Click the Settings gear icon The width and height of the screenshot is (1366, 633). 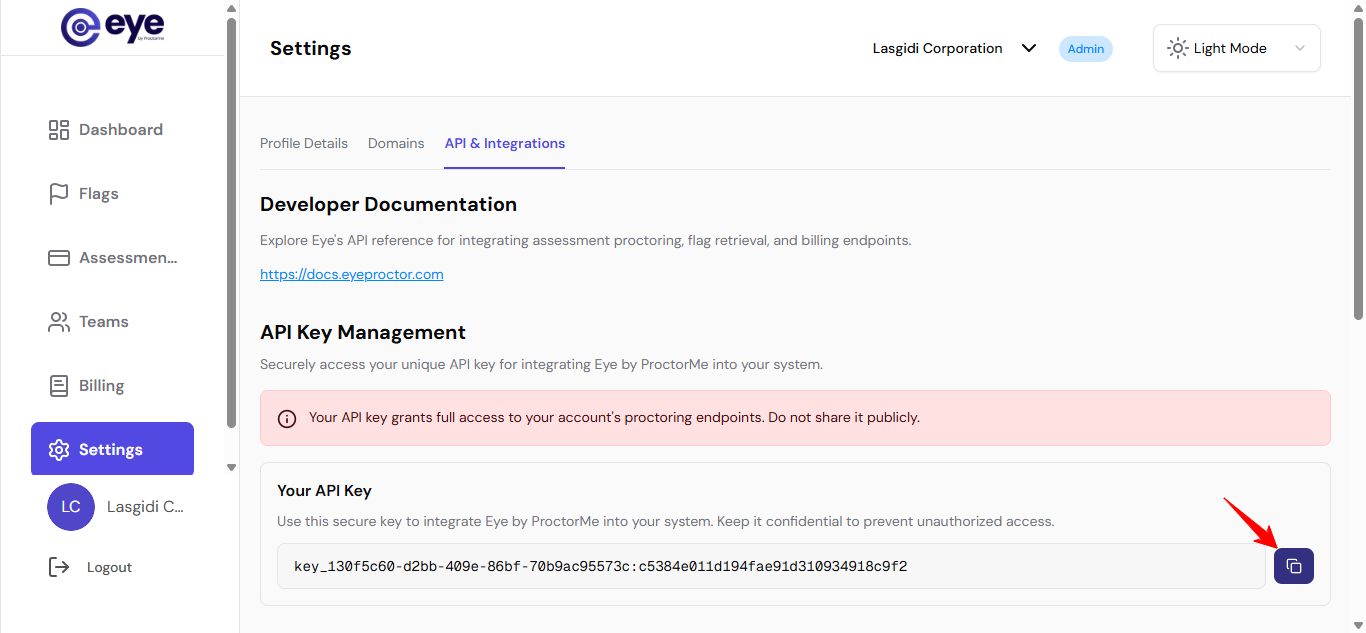[x=59, y=450]
